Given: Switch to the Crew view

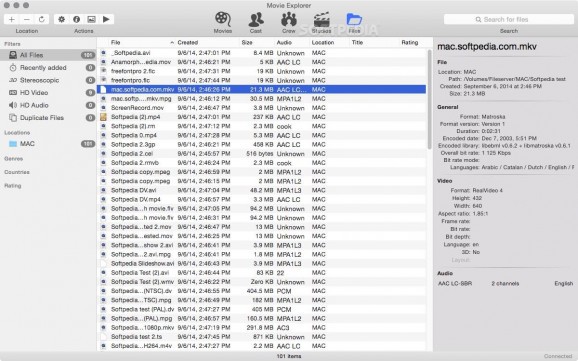Looking at the screenshot, I should click(x=289, y=22).
